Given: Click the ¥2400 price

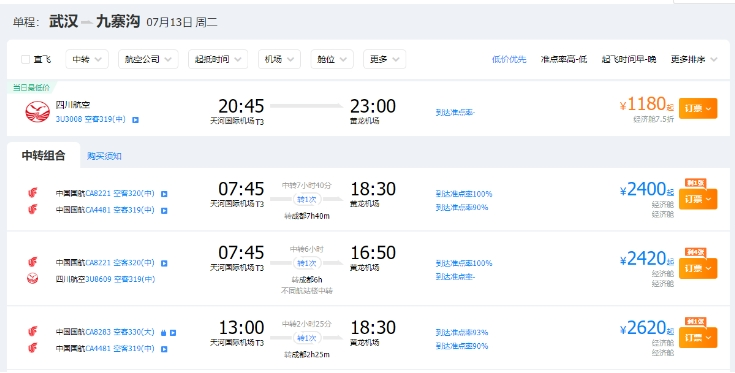Looking at the screenshot, I should tap(646, 189).
